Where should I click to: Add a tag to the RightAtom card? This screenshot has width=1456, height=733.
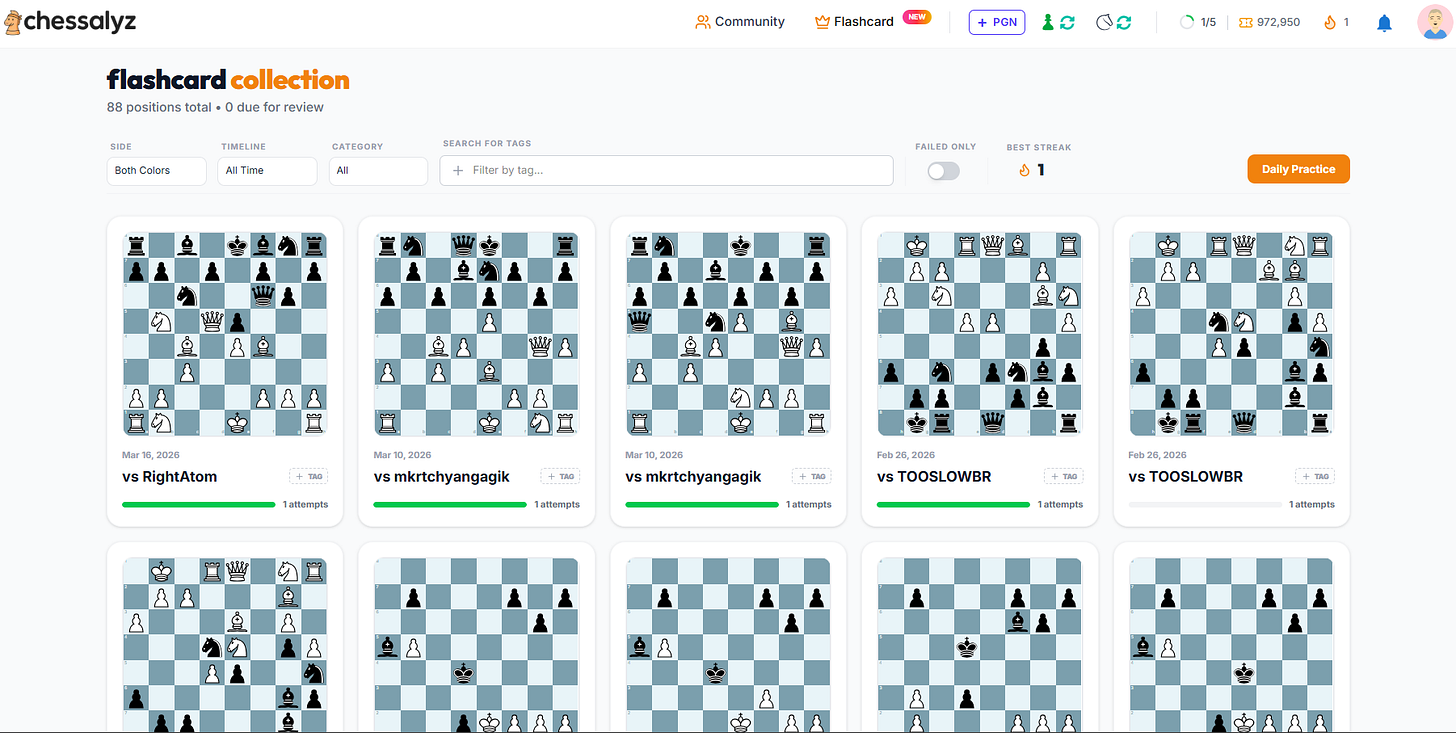point(309,477)
